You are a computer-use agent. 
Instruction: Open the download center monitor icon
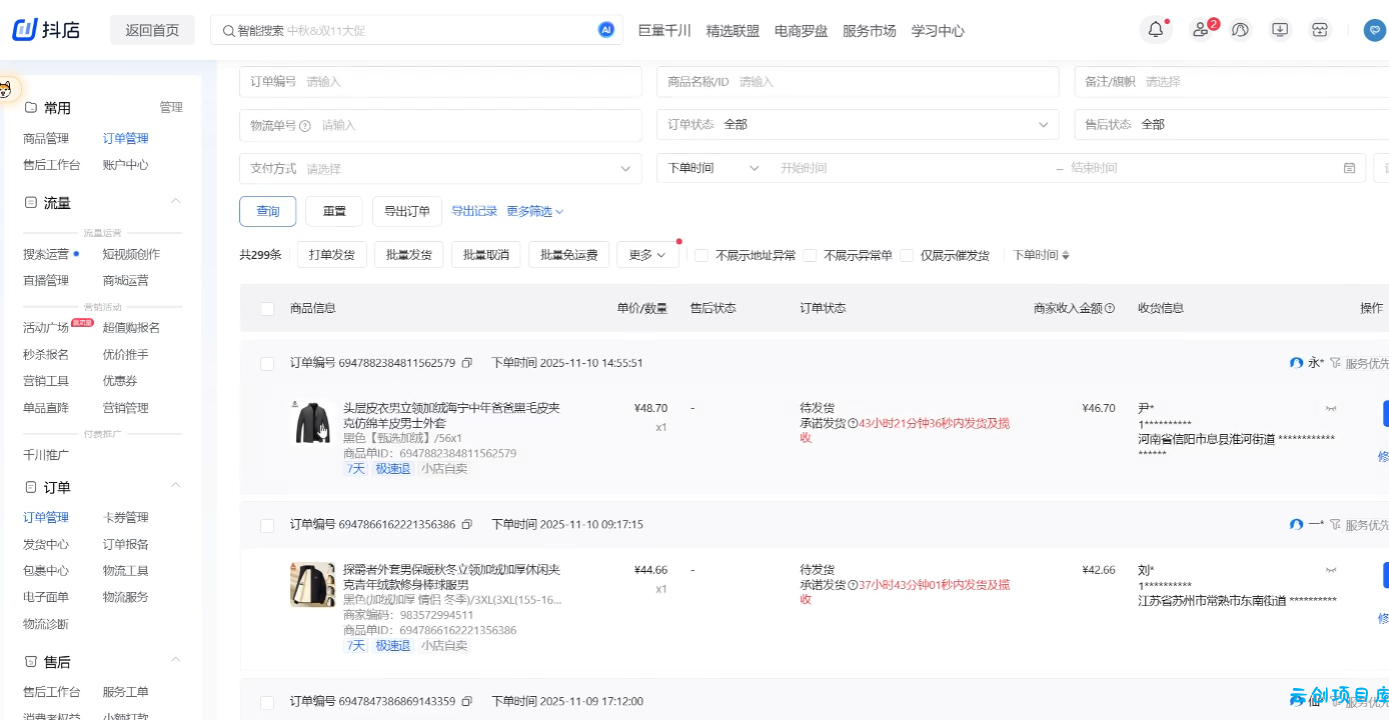pyautogui.click(x=1280, y=30)
